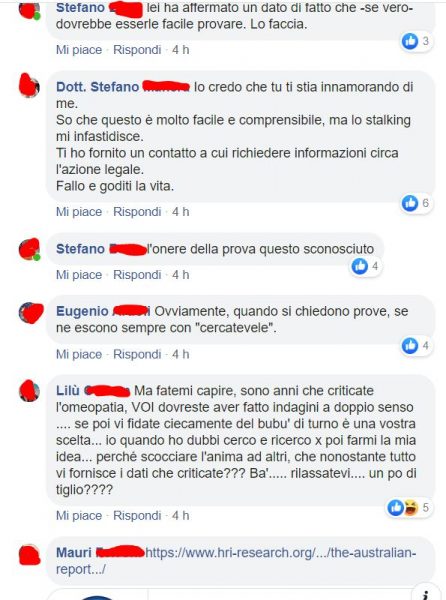Click Rispondi under Dott. Stefano's comment
The image size is (446, 600).
[x=137, y=212]
